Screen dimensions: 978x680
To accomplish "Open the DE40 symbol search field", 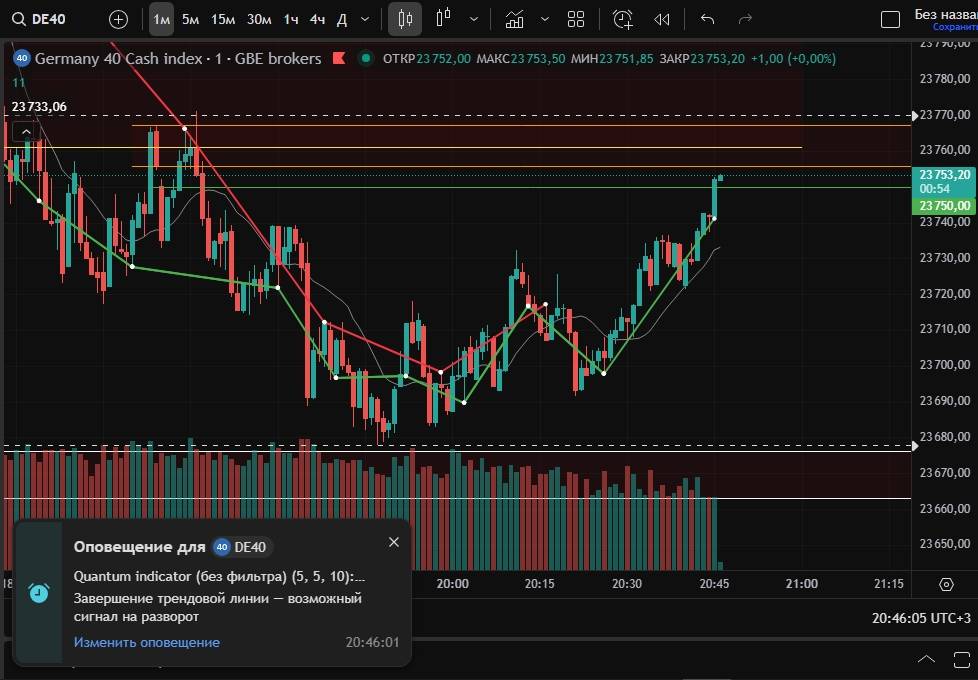I will pyautogui.click(x=48, y=19).
